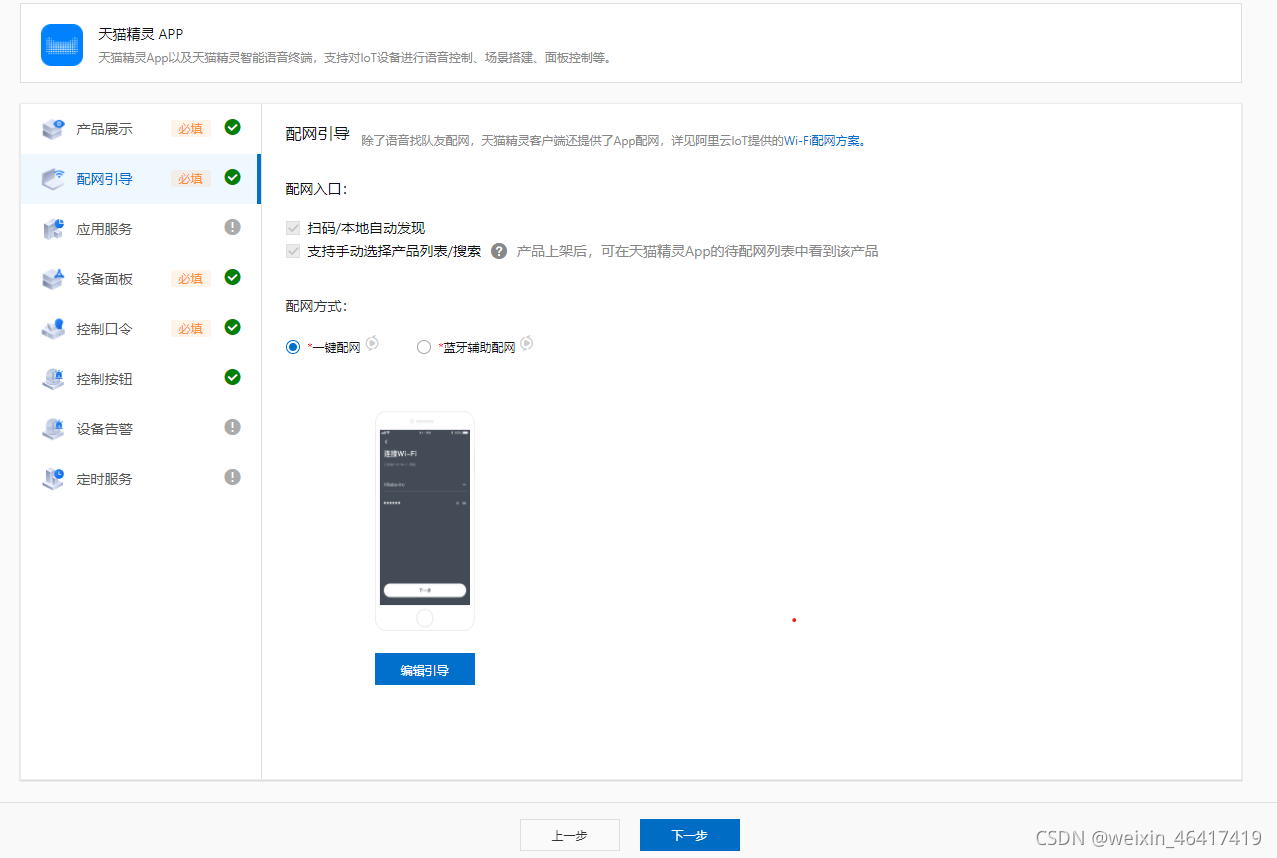Click the 上一步 button
This screenshot has width=1277, height=858.
click(x=570, y=835)
